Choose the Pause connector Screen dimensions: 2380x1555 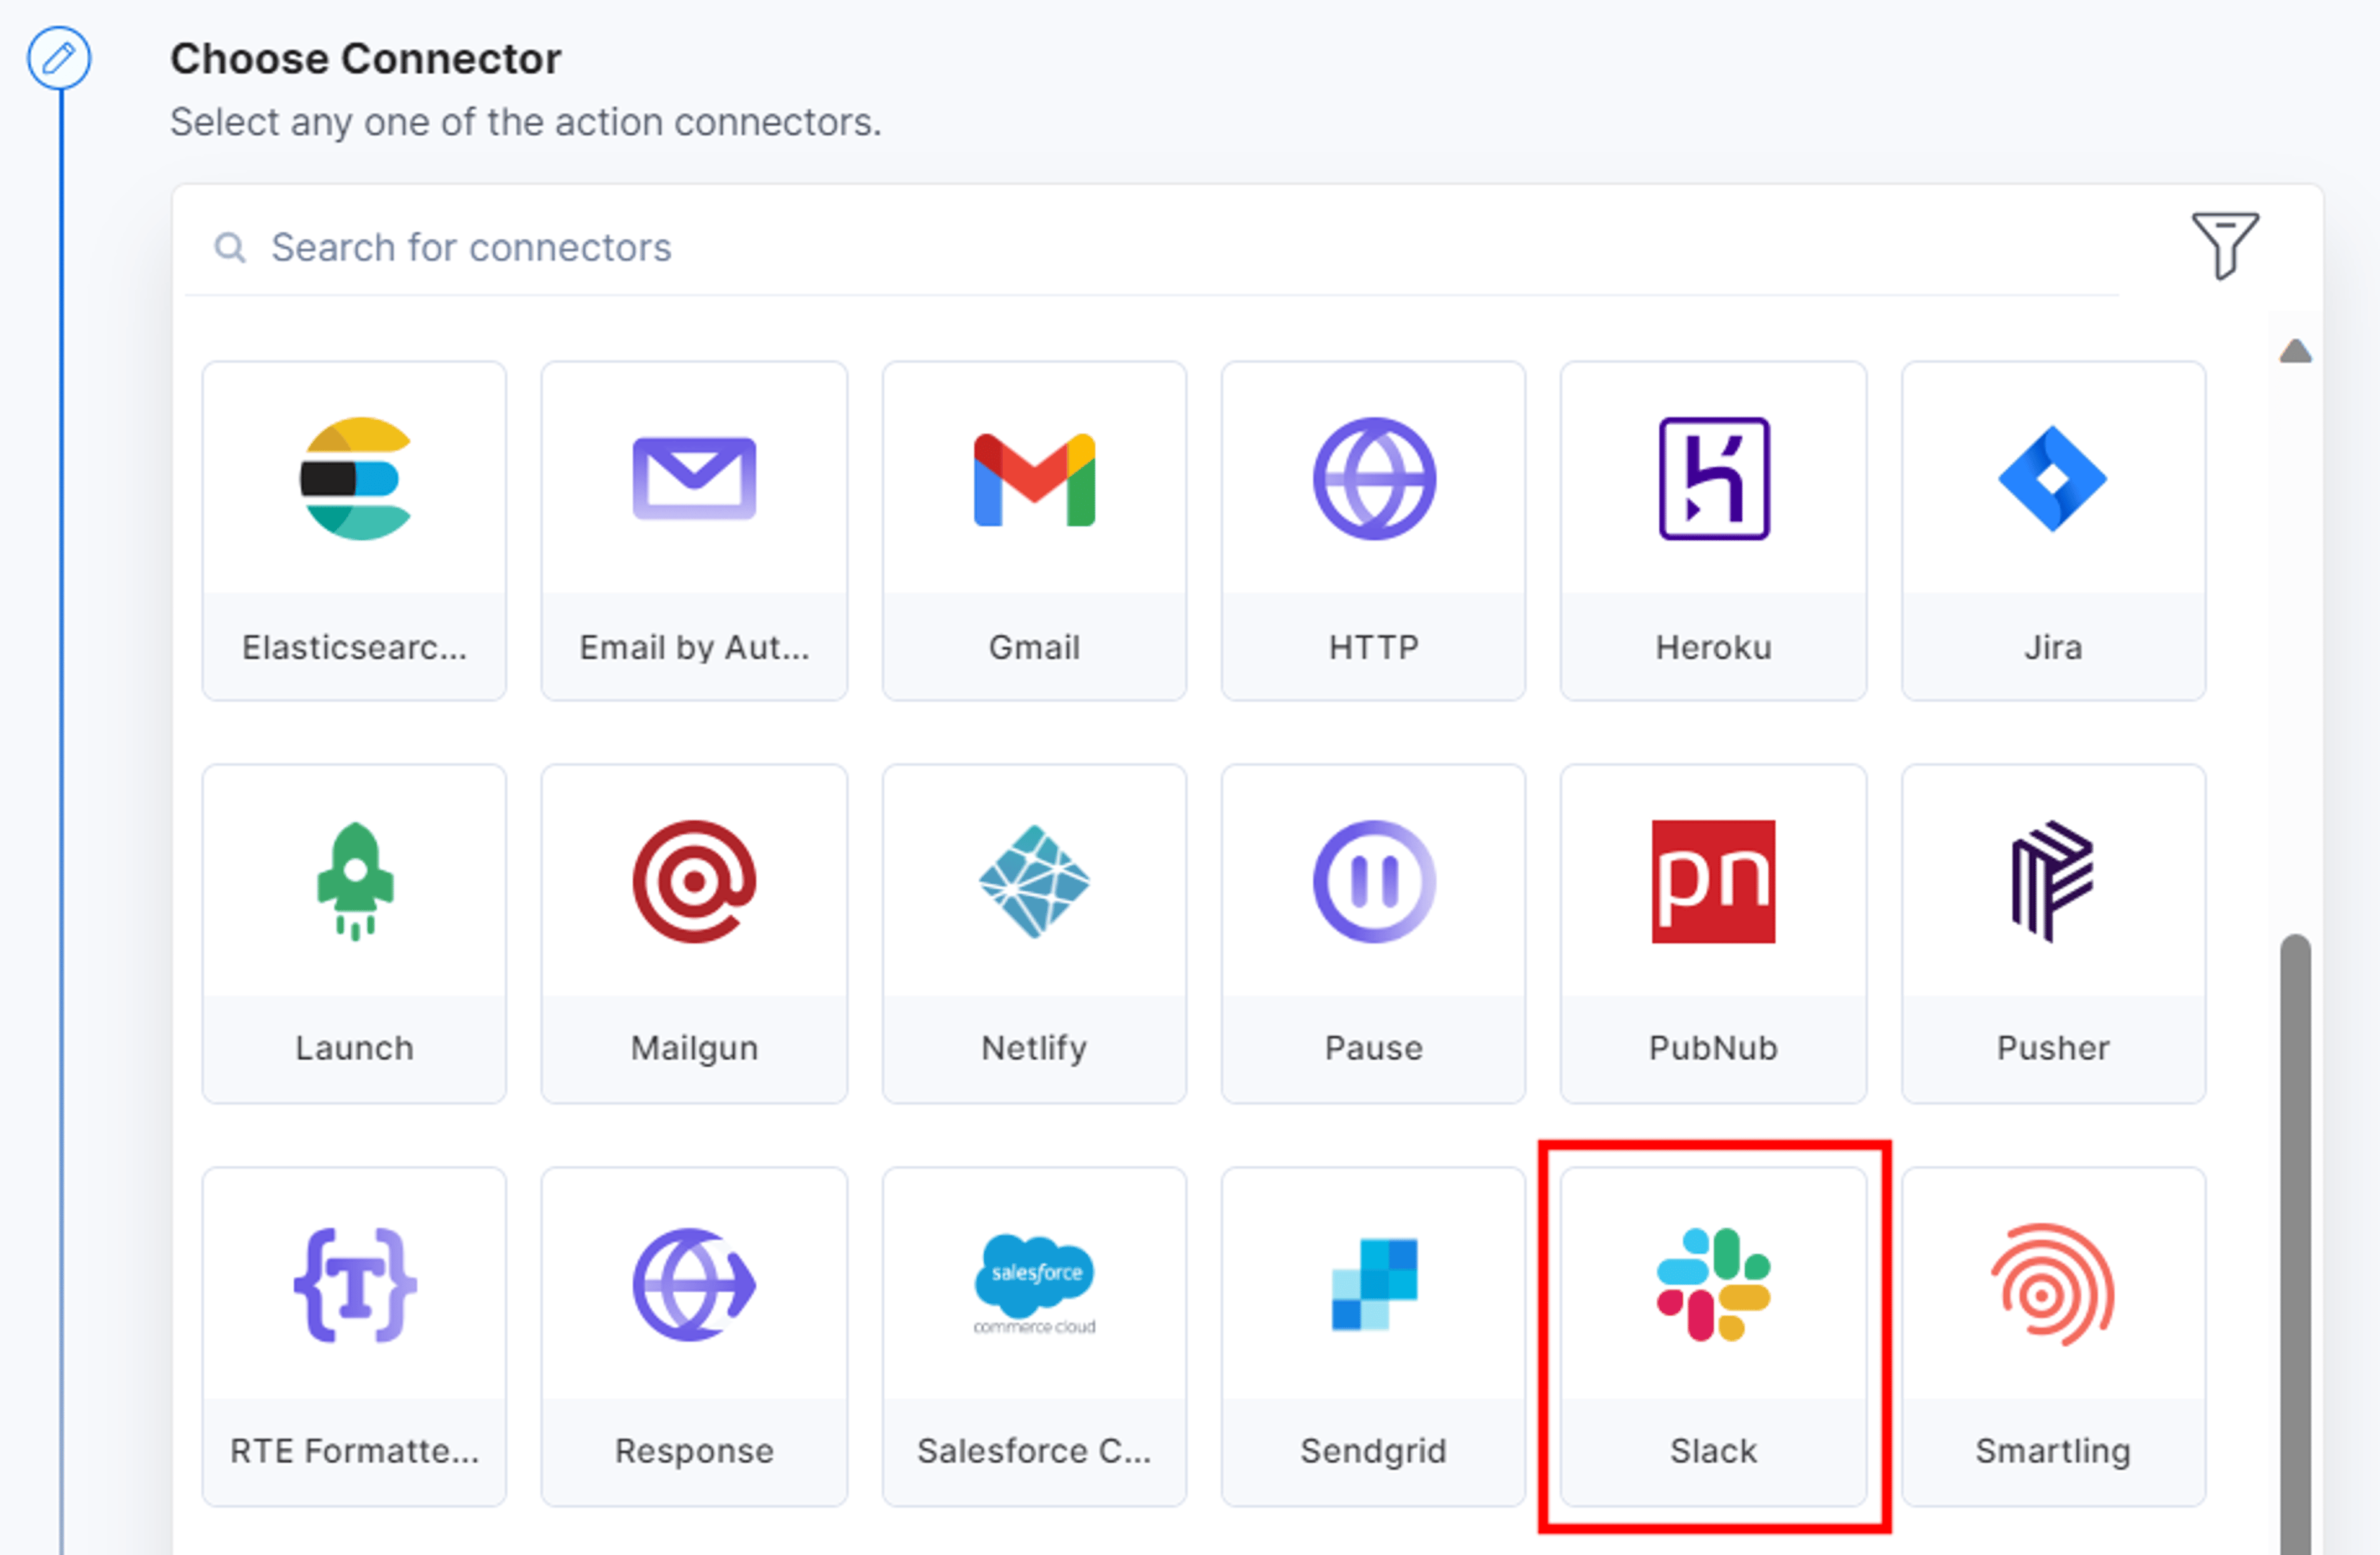point(1374,934)
